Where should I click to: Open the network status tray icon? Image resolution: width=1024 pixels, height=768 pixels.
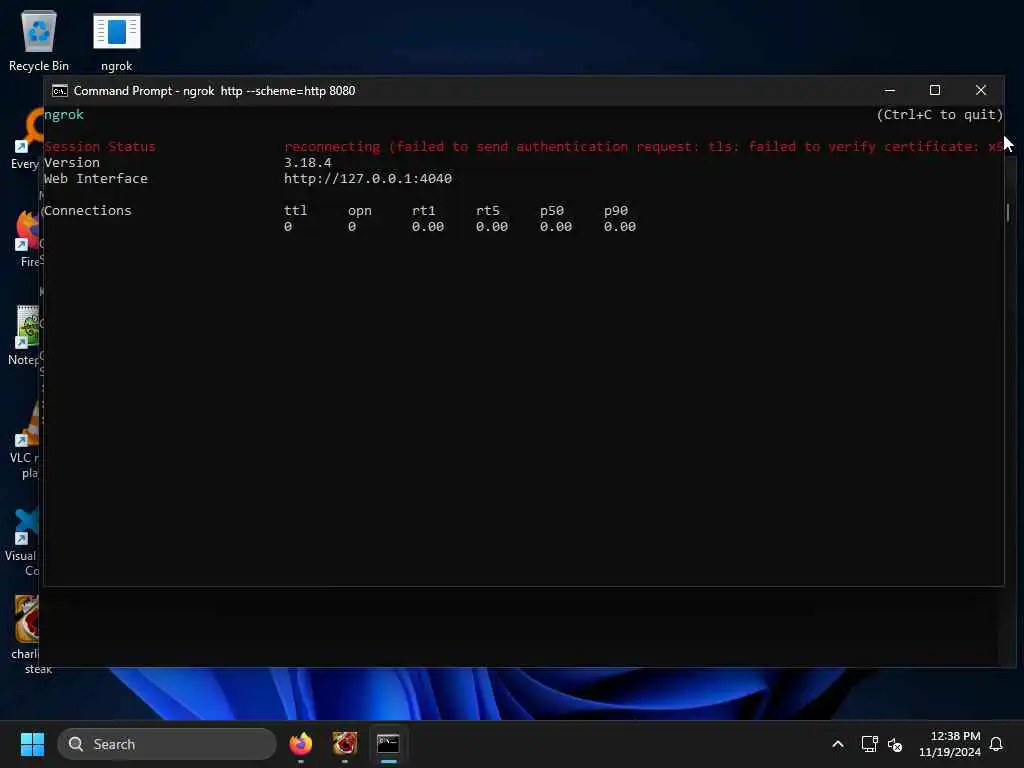pyautogui.click(x=869, y=744)
